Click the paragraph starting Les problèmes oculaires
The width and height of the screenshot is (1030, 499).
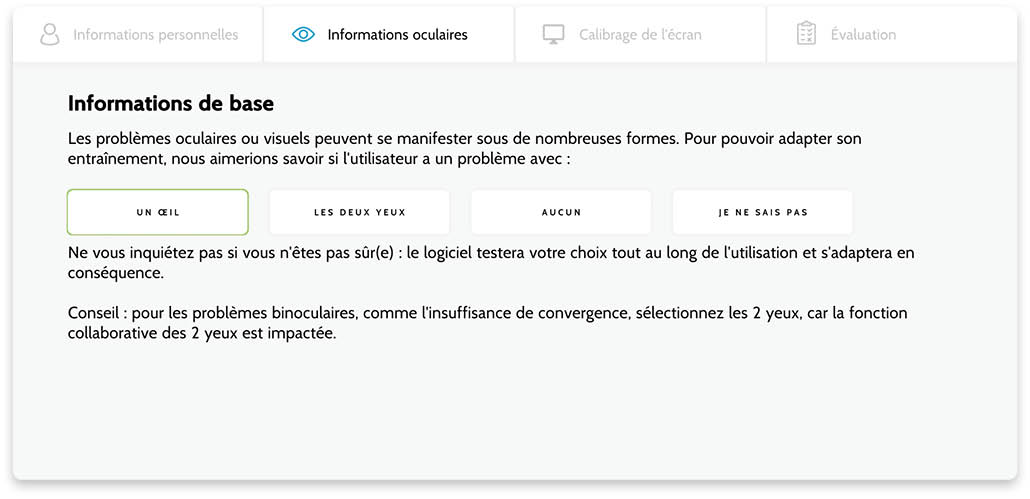(x=464, y=149)
